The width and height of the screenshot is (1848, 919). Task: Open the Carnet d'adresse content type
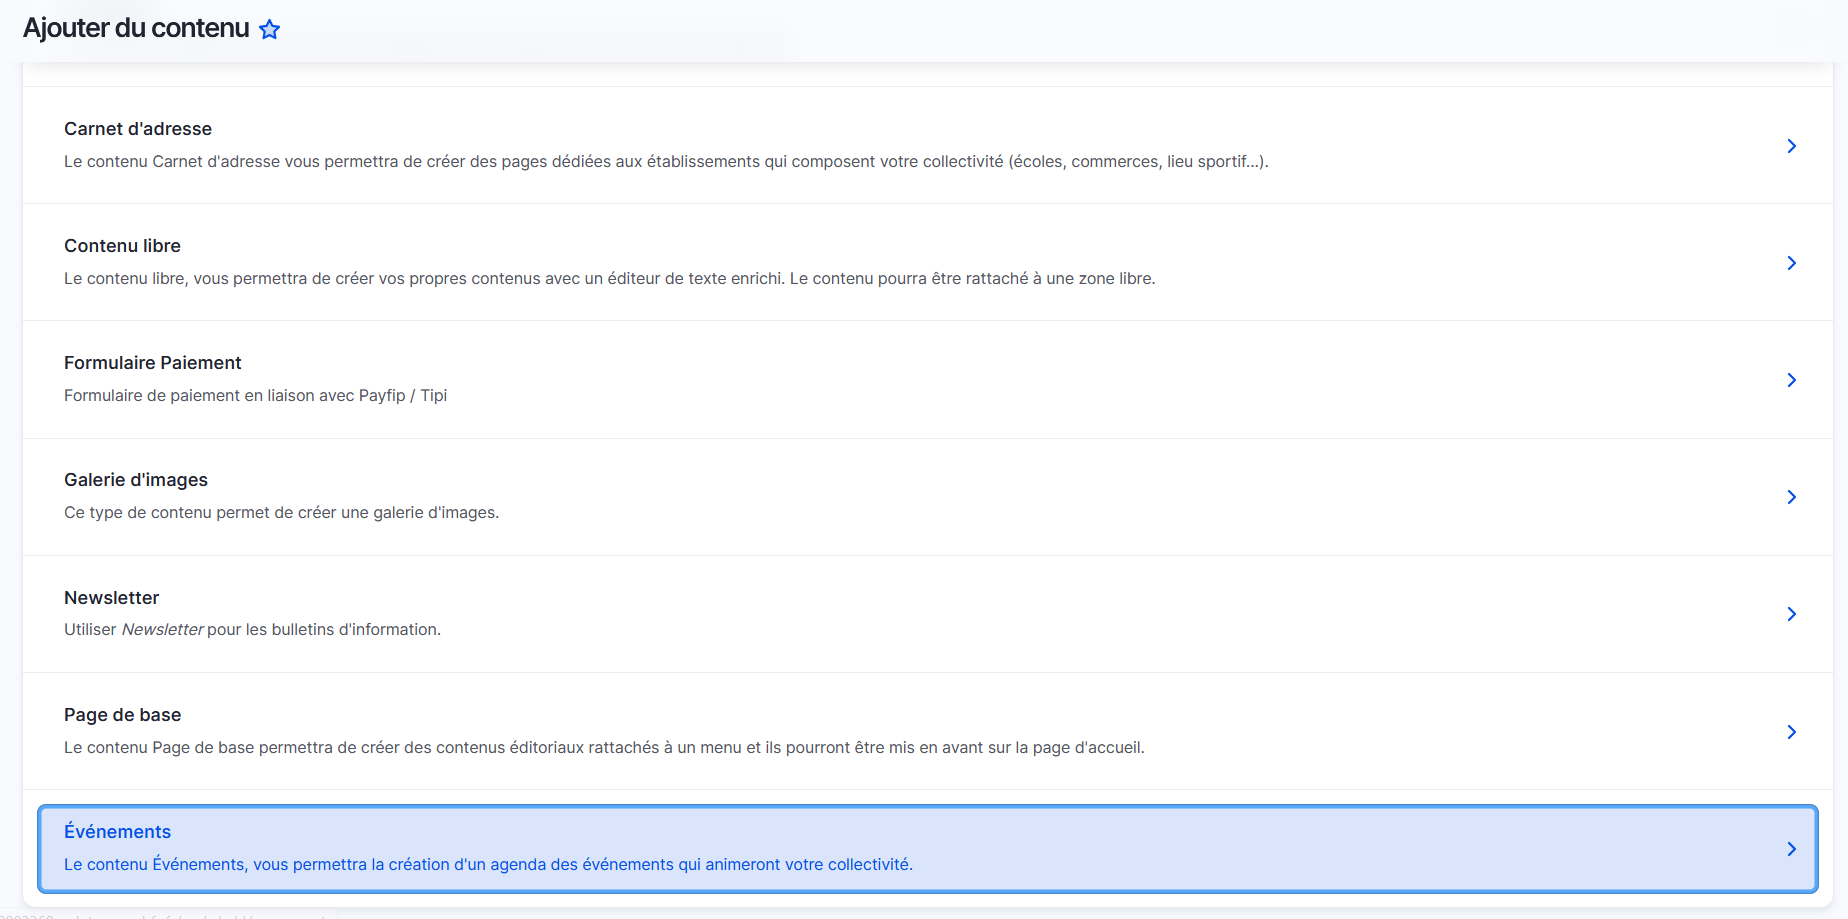[x=138, y=129]
